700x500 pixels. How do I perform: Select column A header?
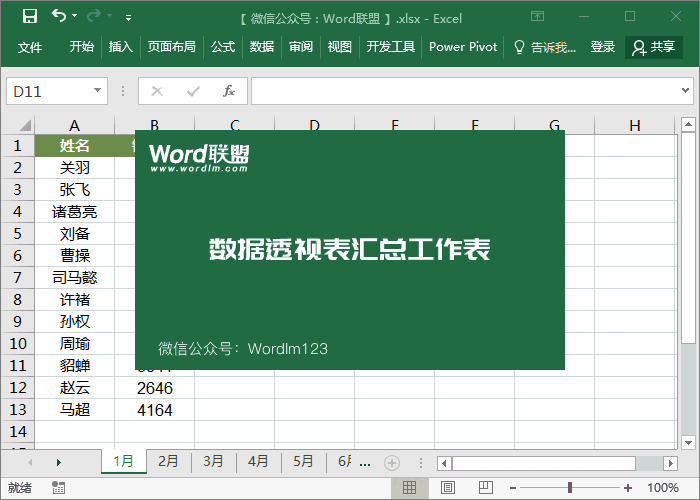[x=75, y=125]
